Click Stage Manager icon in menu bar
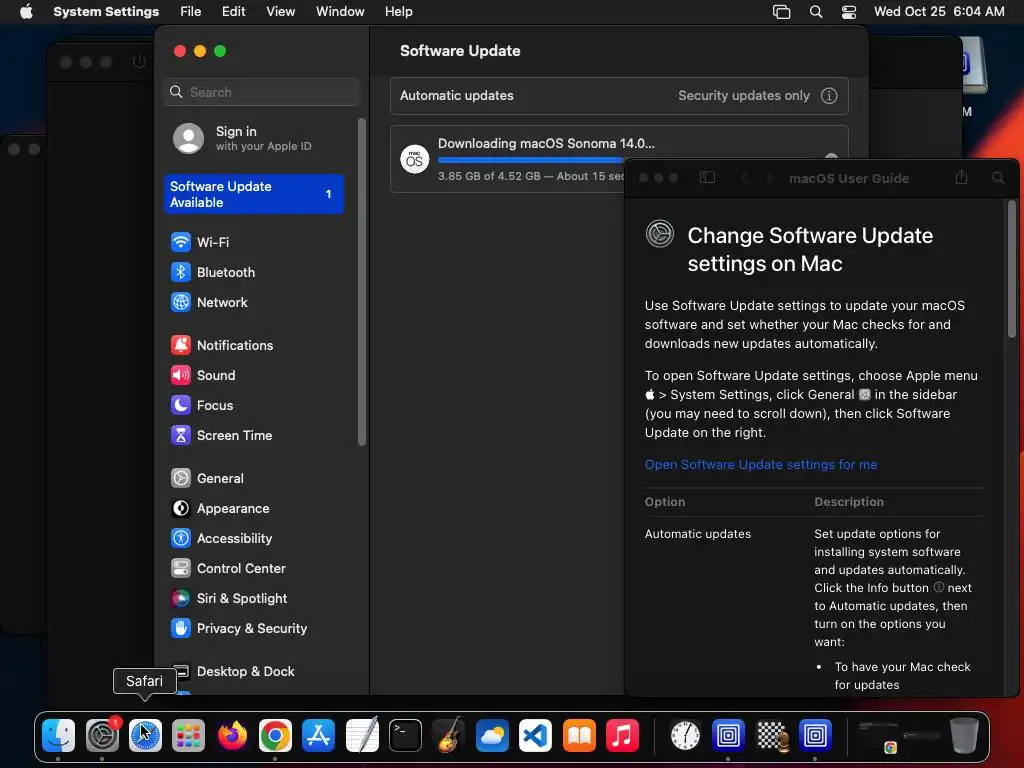The height and width of the screenshot is (768, 1024). click(782, 12)
